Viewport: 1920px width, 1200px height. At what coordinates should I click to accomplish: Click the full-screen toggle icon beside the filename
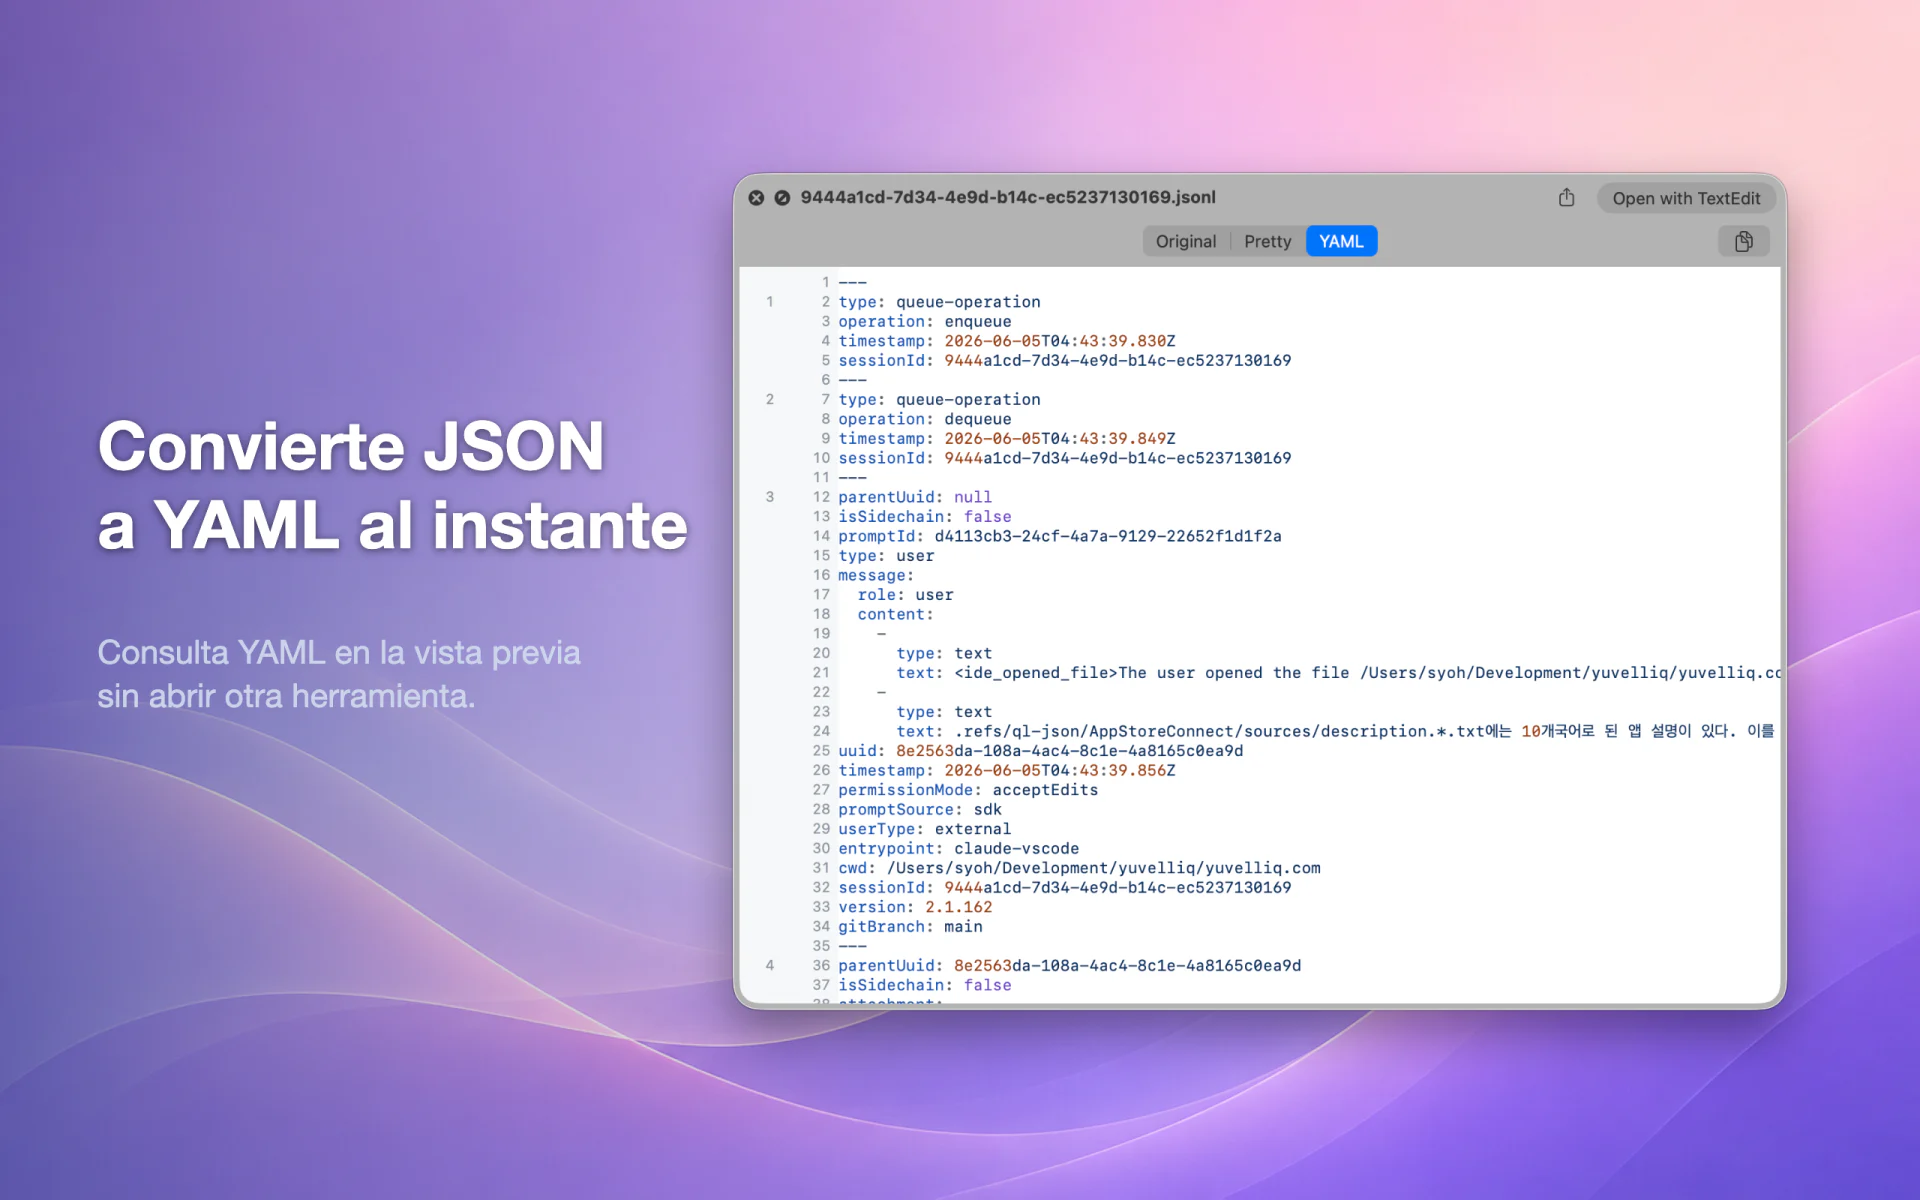point(782,198)
